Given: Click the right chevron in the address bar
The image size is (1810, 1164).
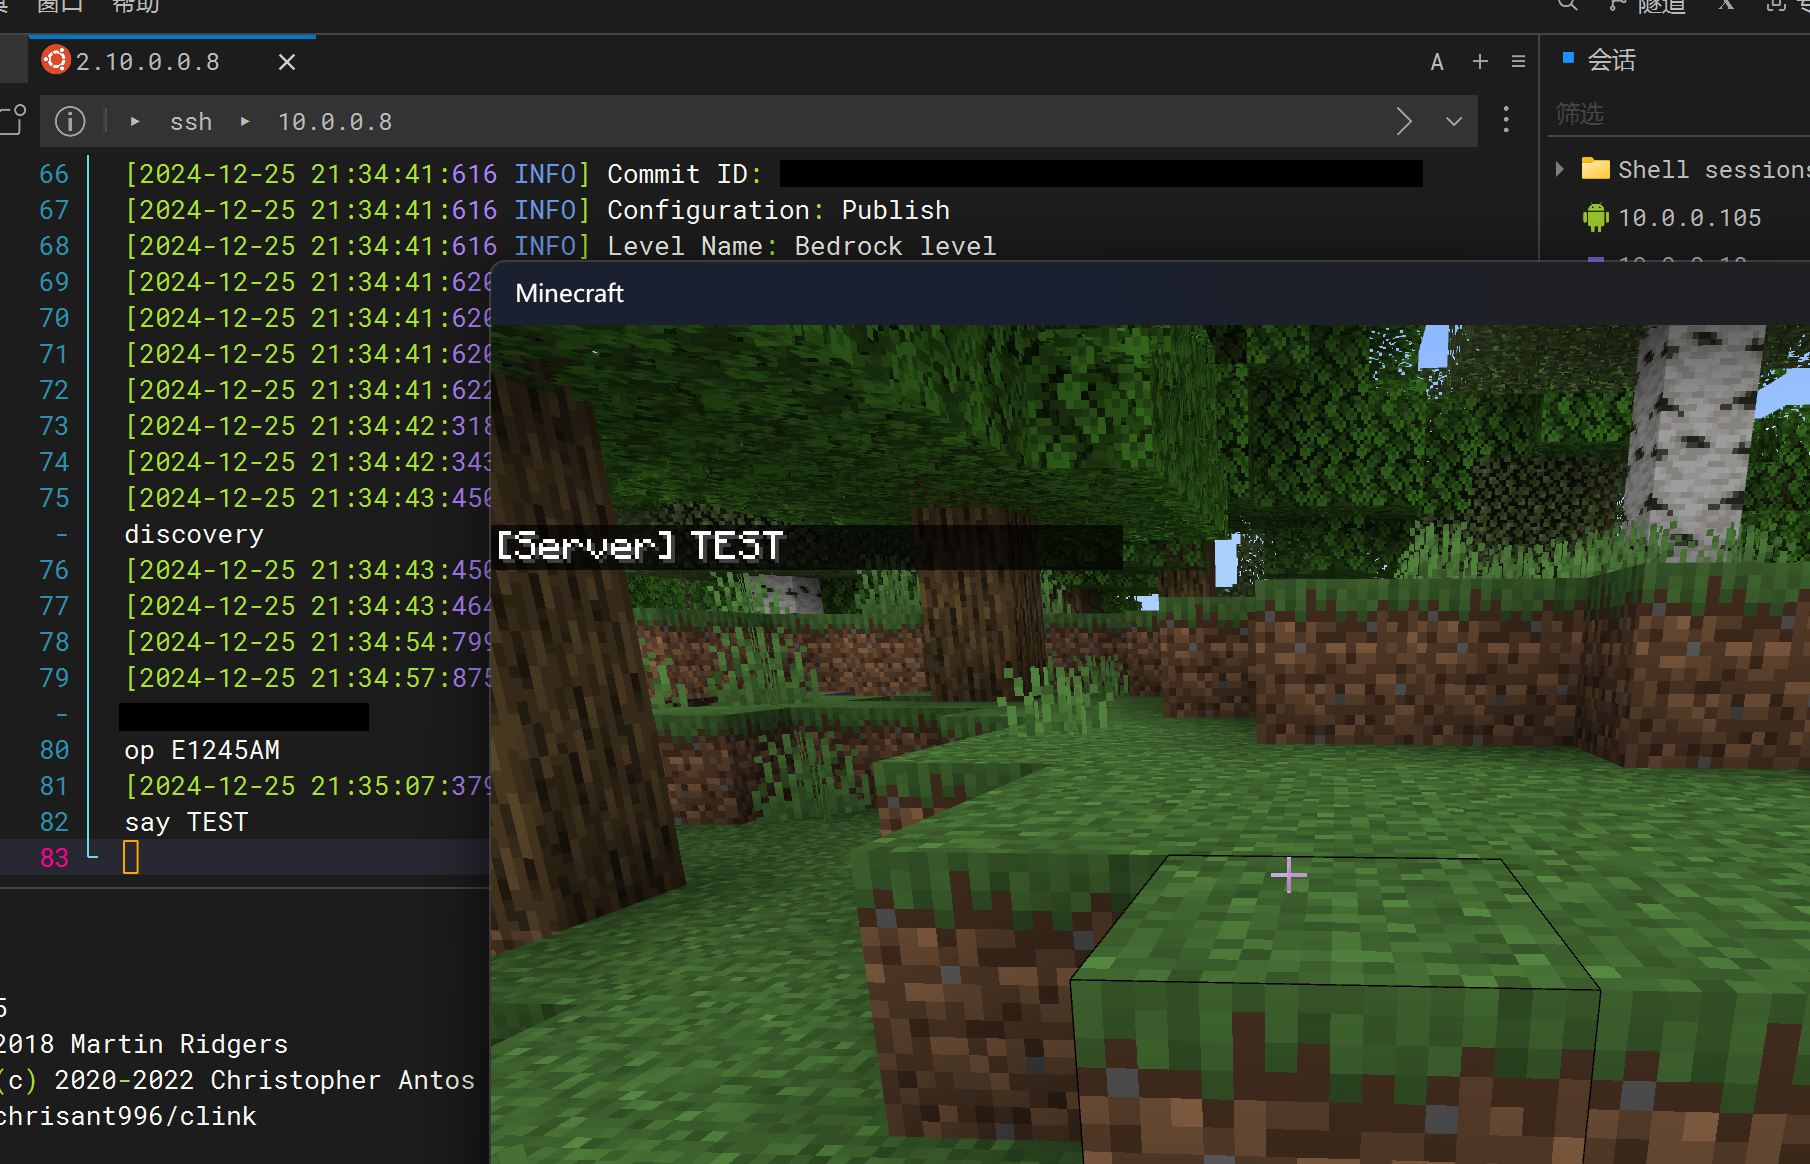Looking at the screenshot, I should coord(1404,121).
